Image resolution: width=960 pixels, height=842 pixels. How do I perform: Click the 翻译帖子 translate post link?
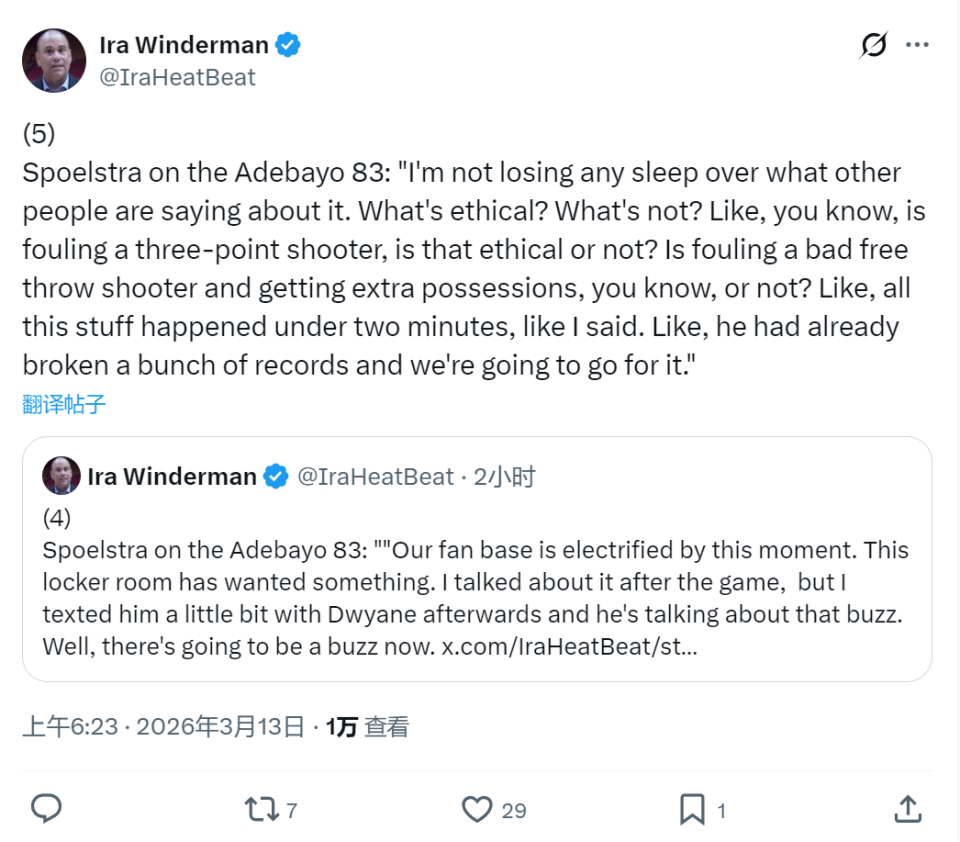[64, 404]
